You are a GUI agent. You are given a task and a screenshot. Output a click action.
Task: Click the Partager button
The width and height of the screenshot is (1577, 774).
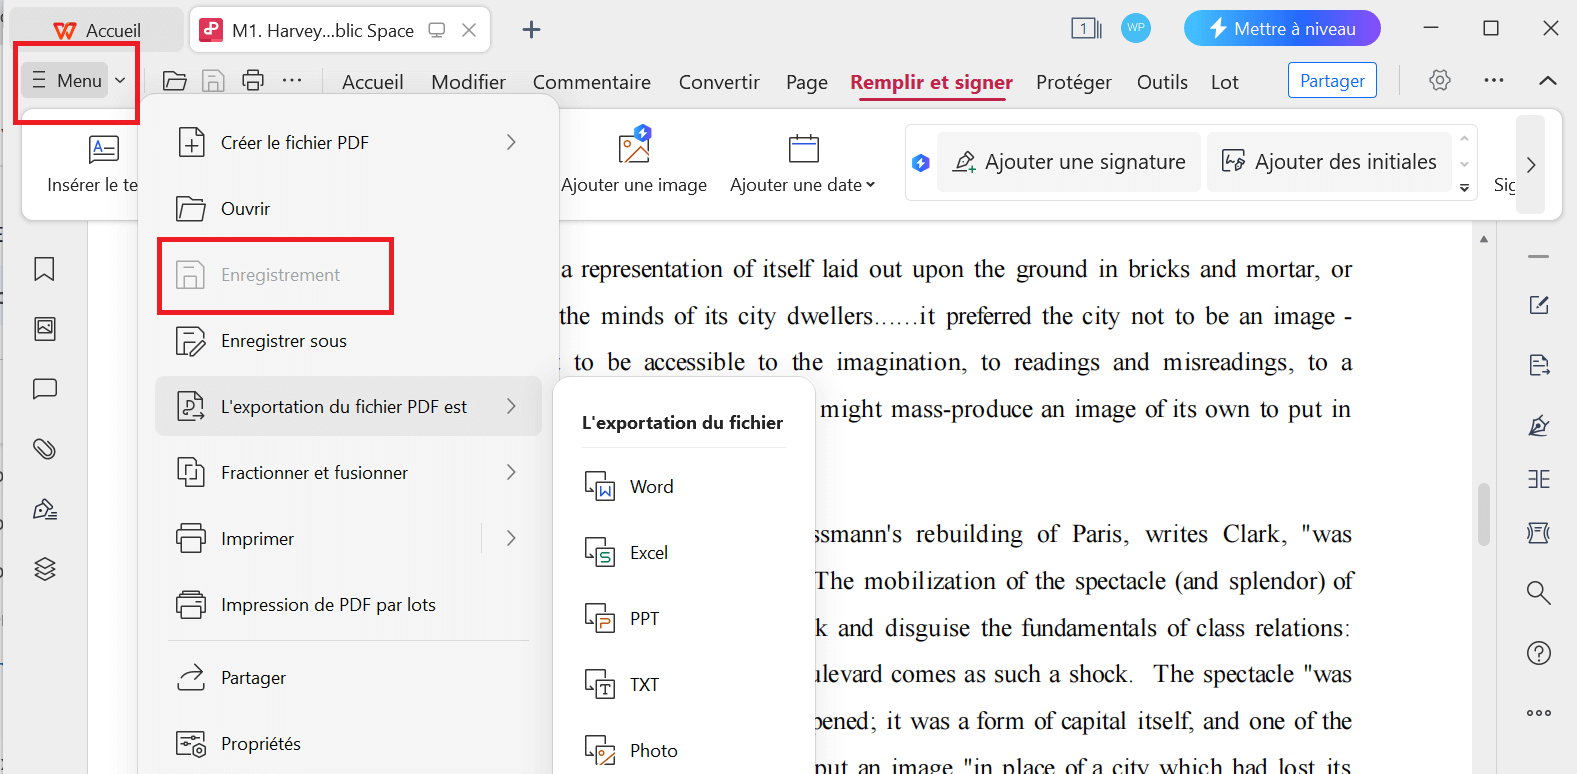click(1332, 81)
